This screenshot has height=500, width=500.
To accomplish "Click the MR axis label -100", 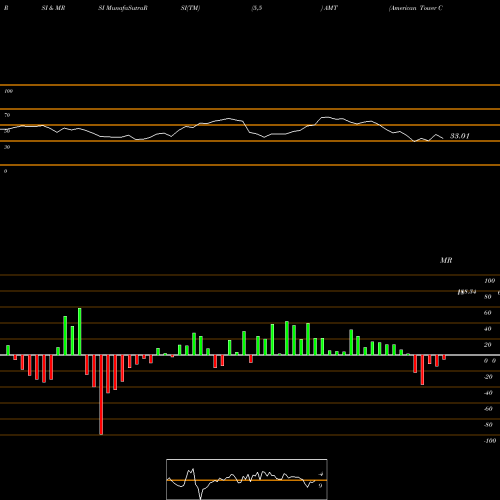I will [x=490, y=441].
